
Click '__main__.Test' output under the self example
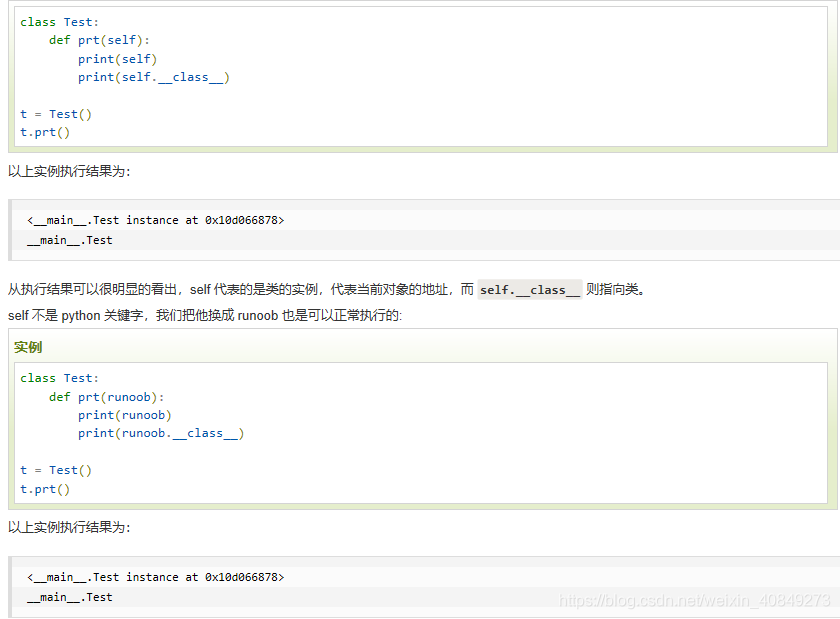(70, 241)
